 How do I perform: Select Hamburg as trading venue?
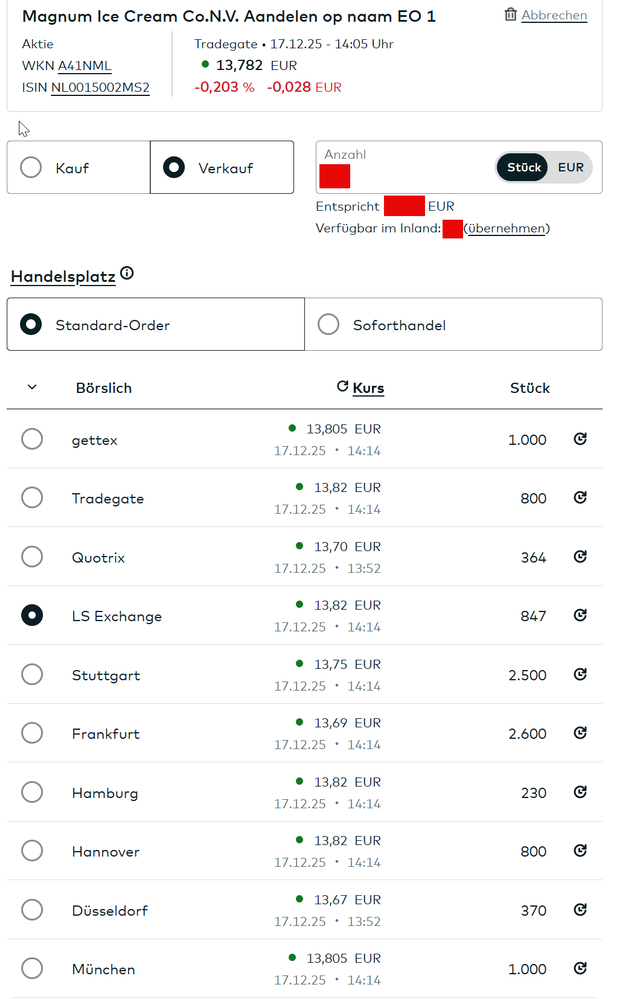click(32, 792)
